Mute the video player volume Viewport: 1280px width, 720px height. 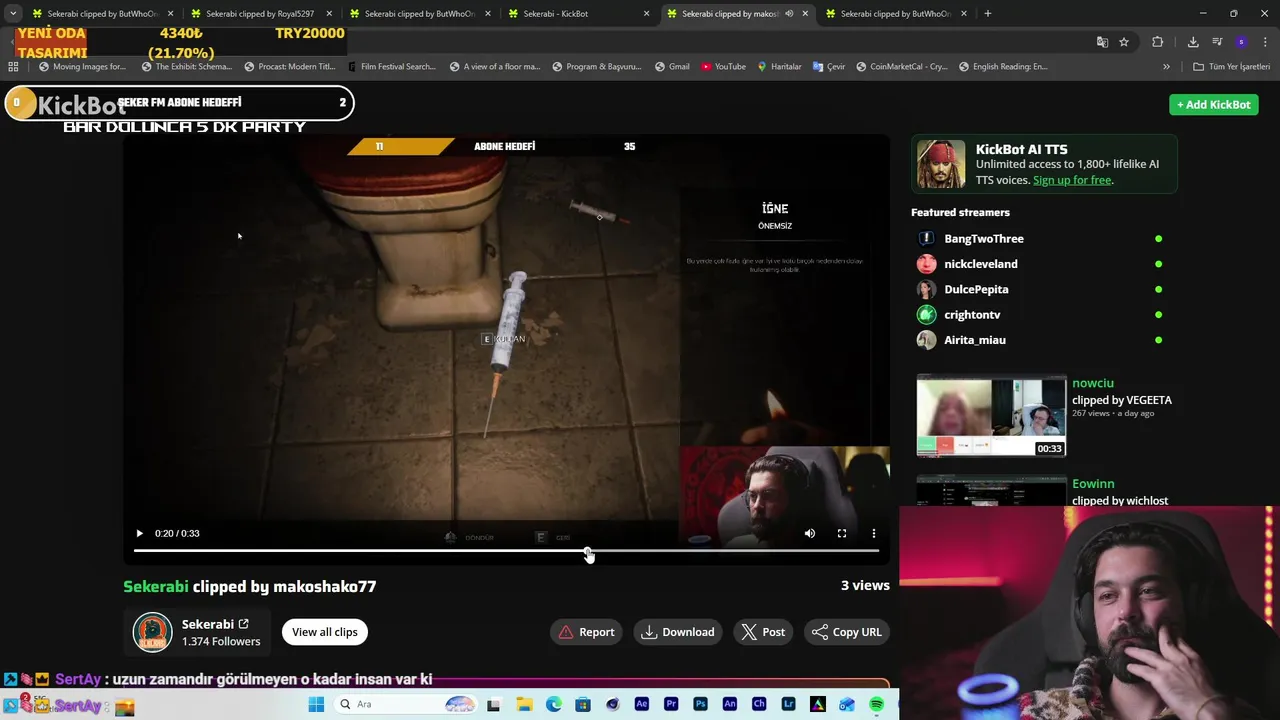pos(810,534)
